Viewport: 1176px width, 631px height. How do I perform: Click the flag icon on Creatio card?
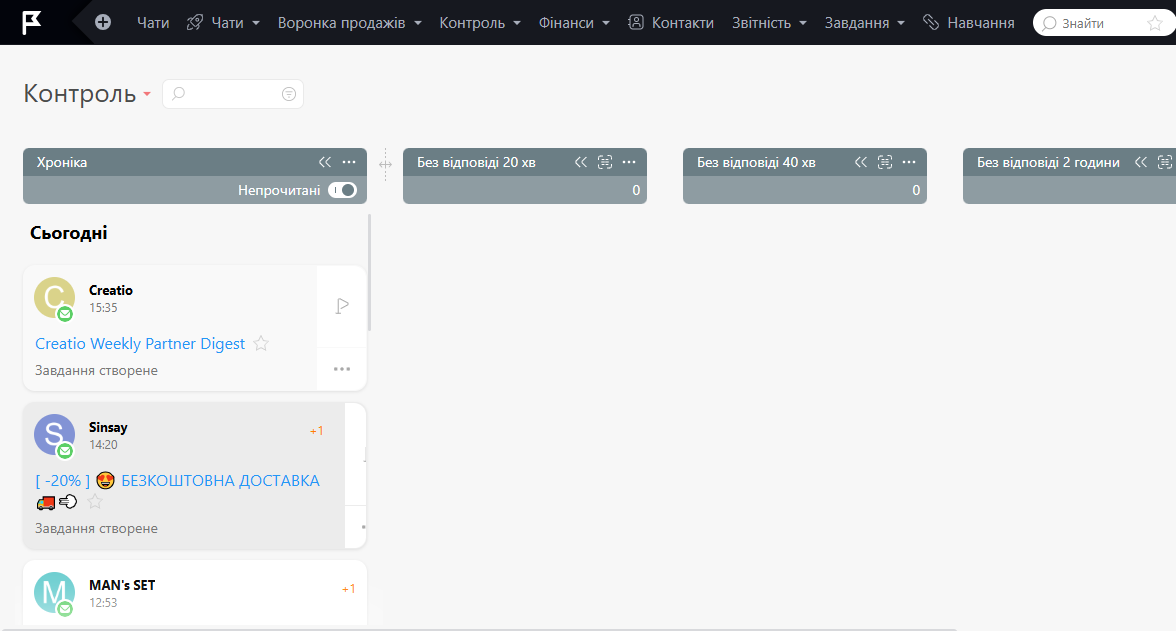point(342,305)
